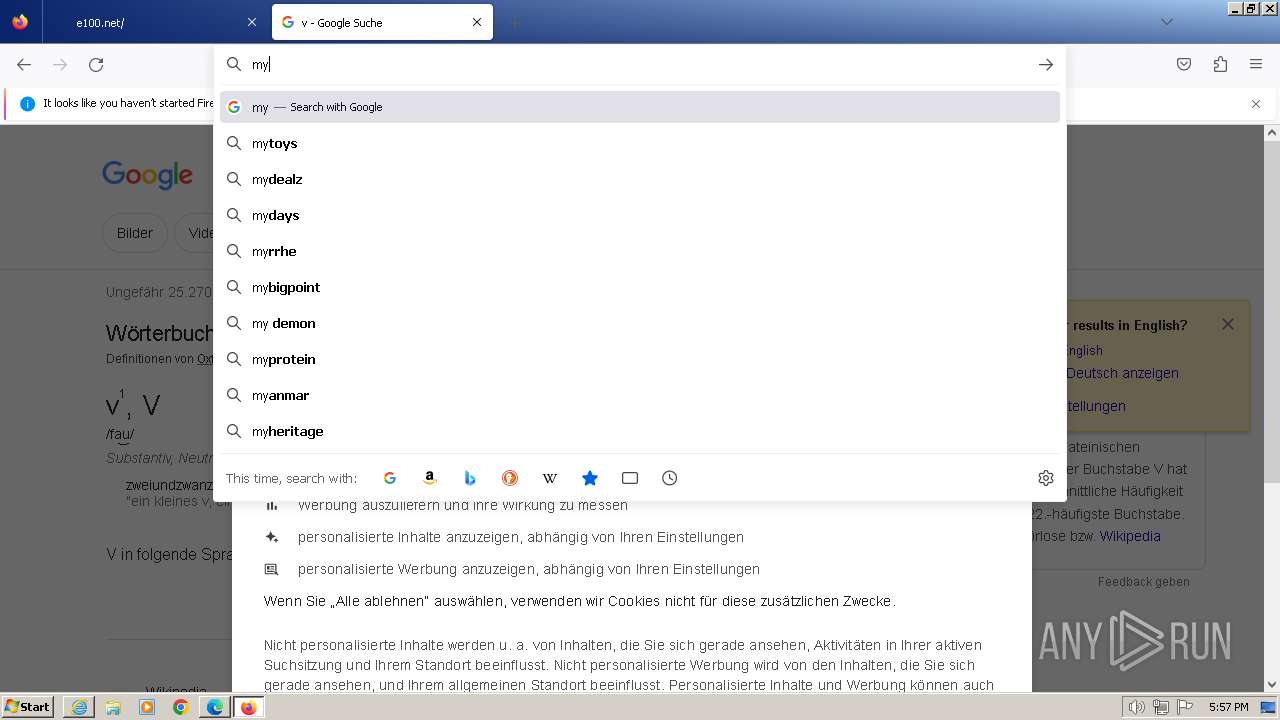
Task: Search bookmarks via star icon
Action: click(590, 478)
